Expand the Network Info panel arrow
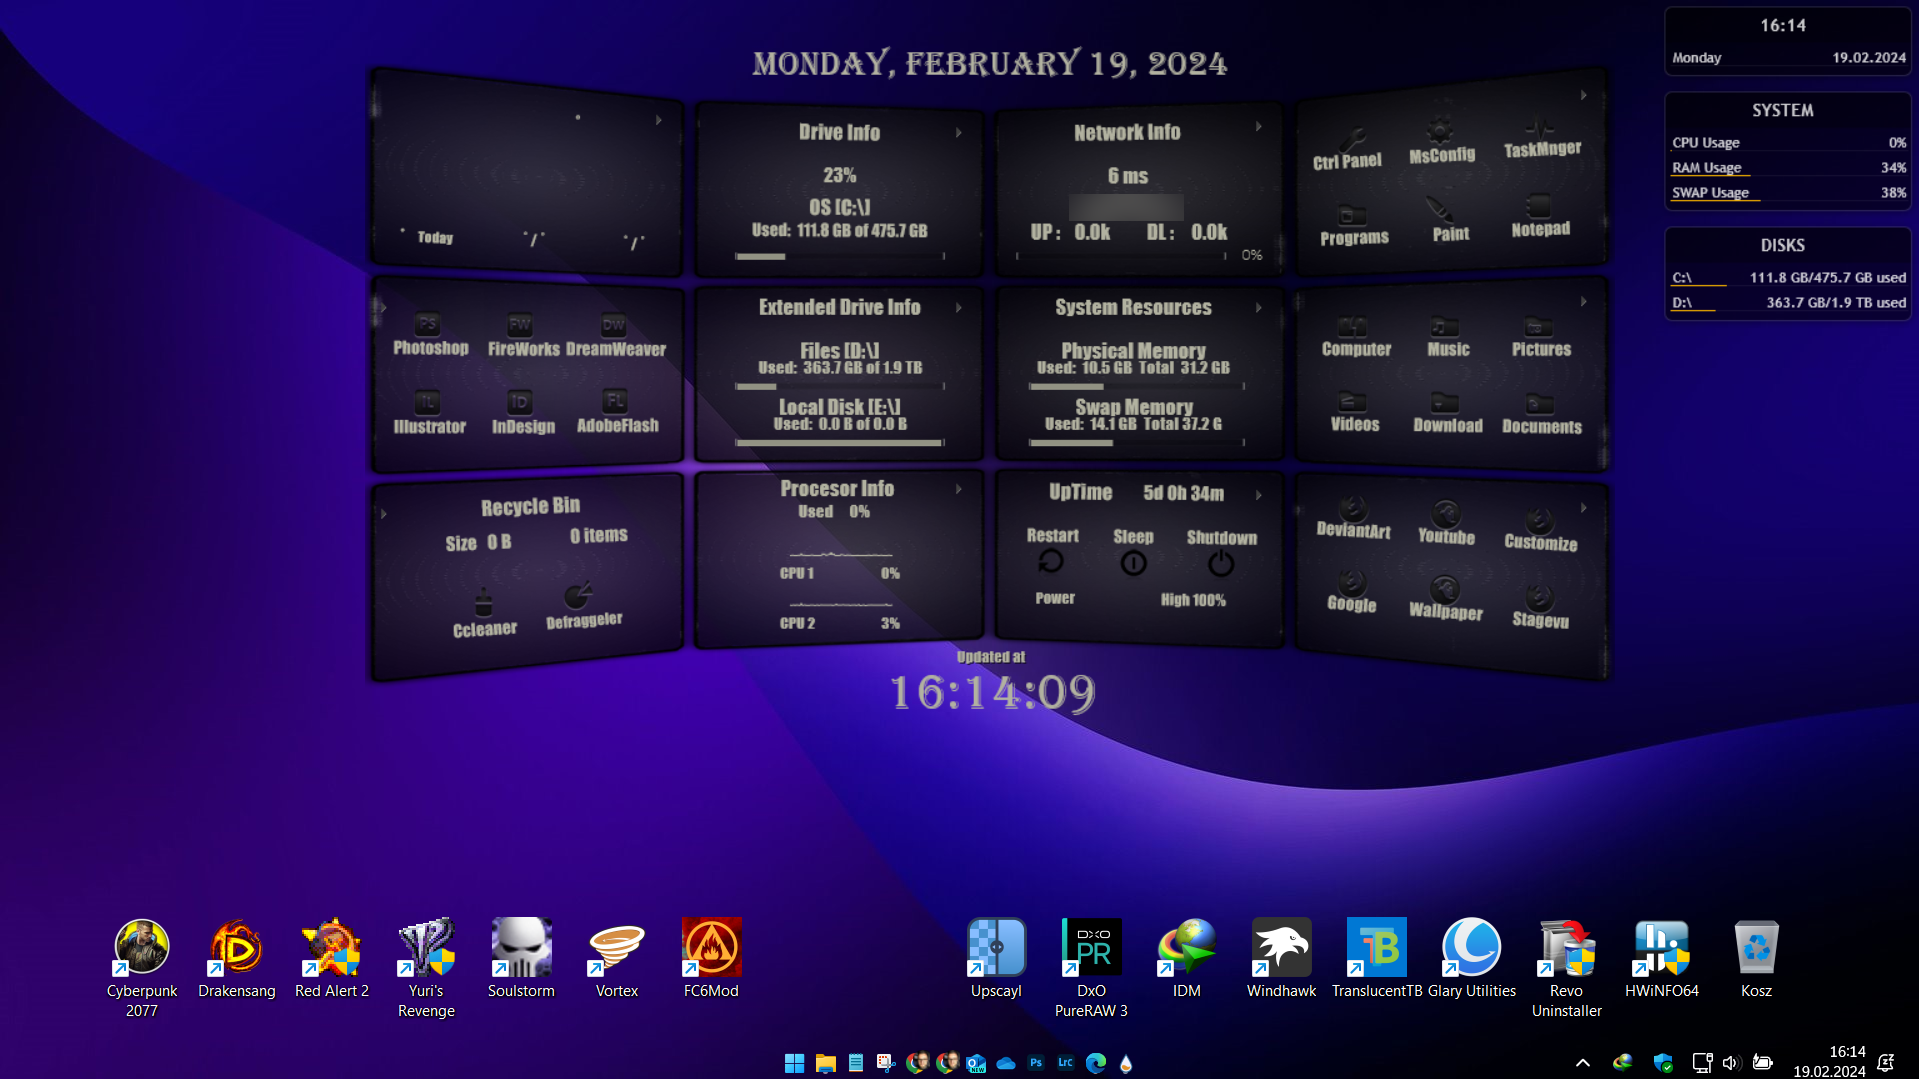This screenshot has width=1919, height=1079. [1259, 126]
